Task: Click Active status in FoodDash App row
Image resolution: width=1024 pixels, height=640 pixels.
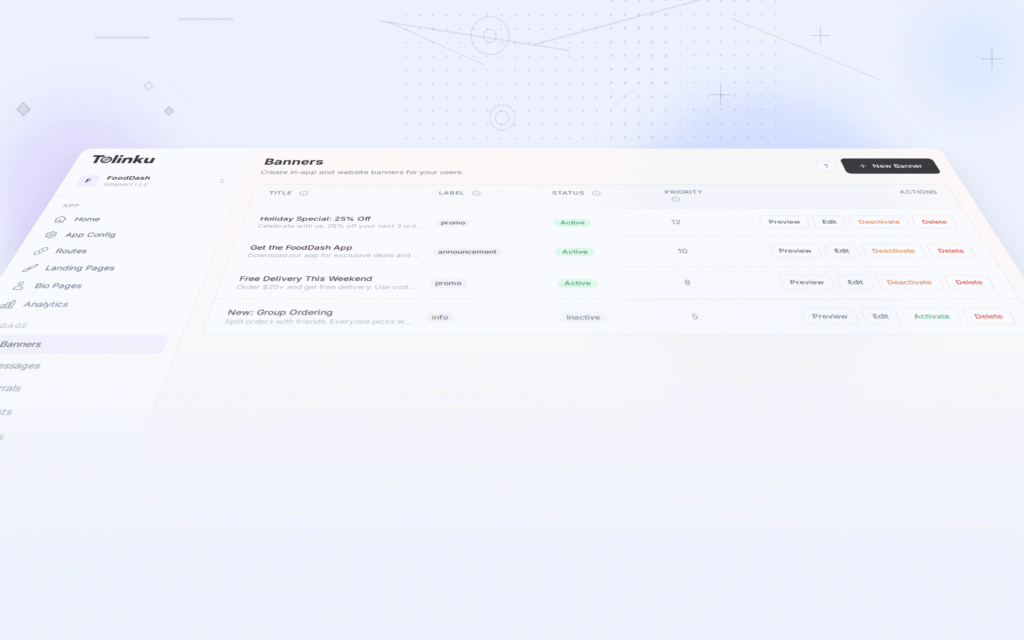Action: point(575,252)
